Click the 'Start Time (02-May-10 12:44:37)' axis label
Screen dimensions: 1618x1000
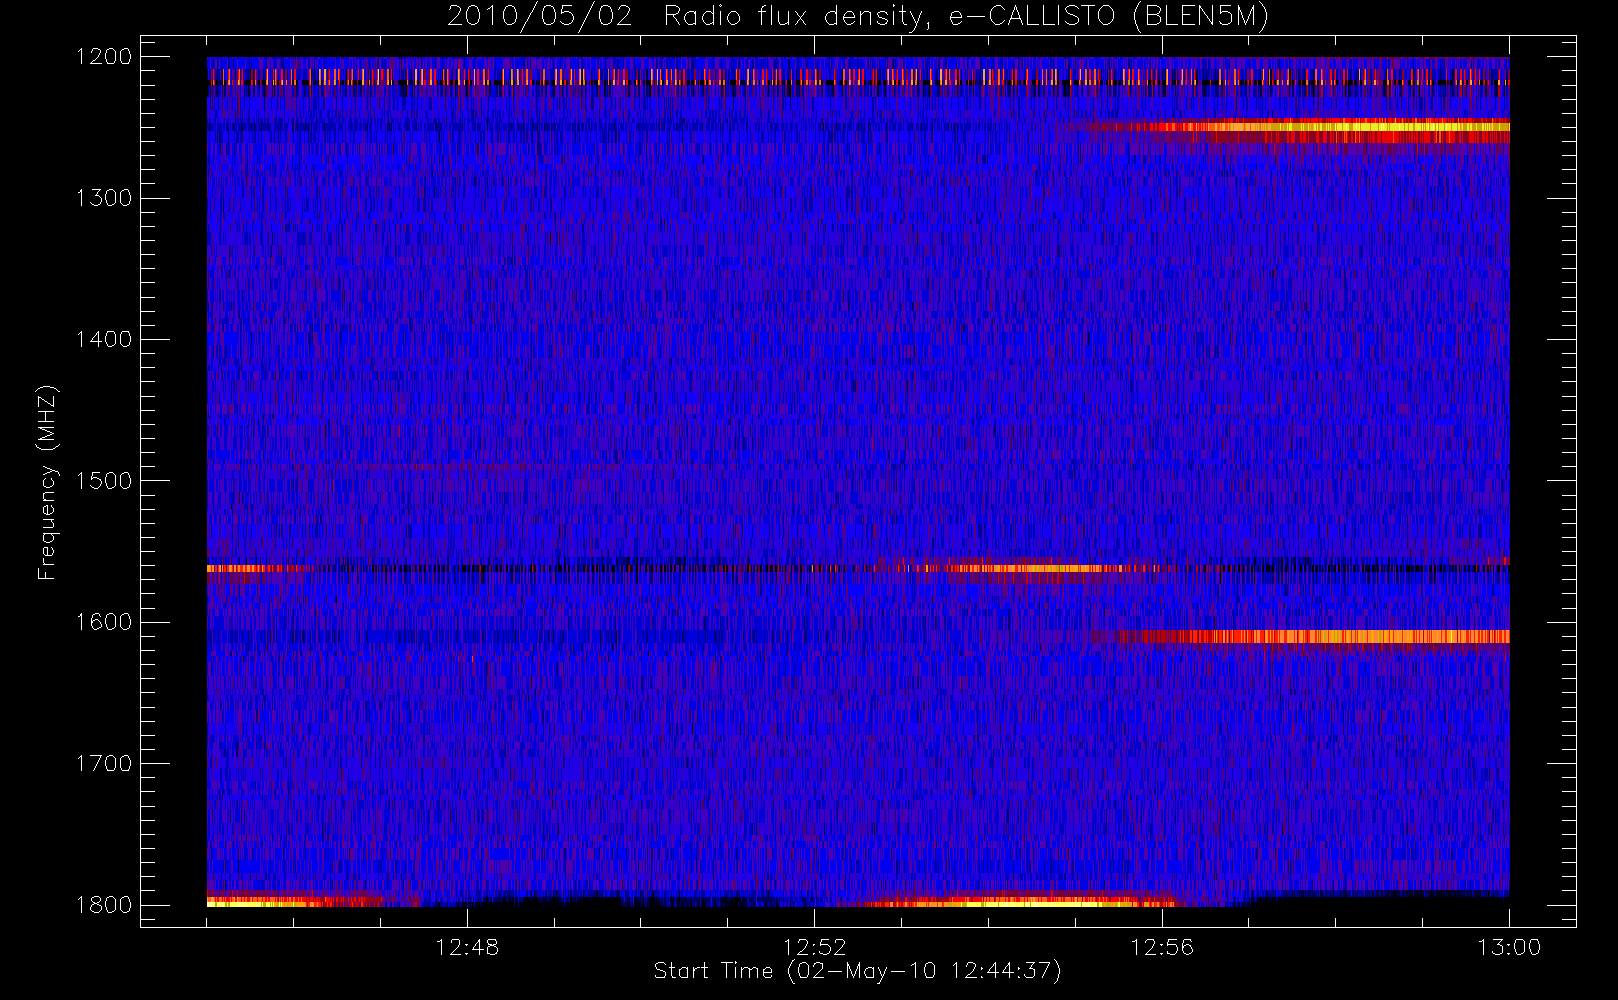[x=858, y=971]
